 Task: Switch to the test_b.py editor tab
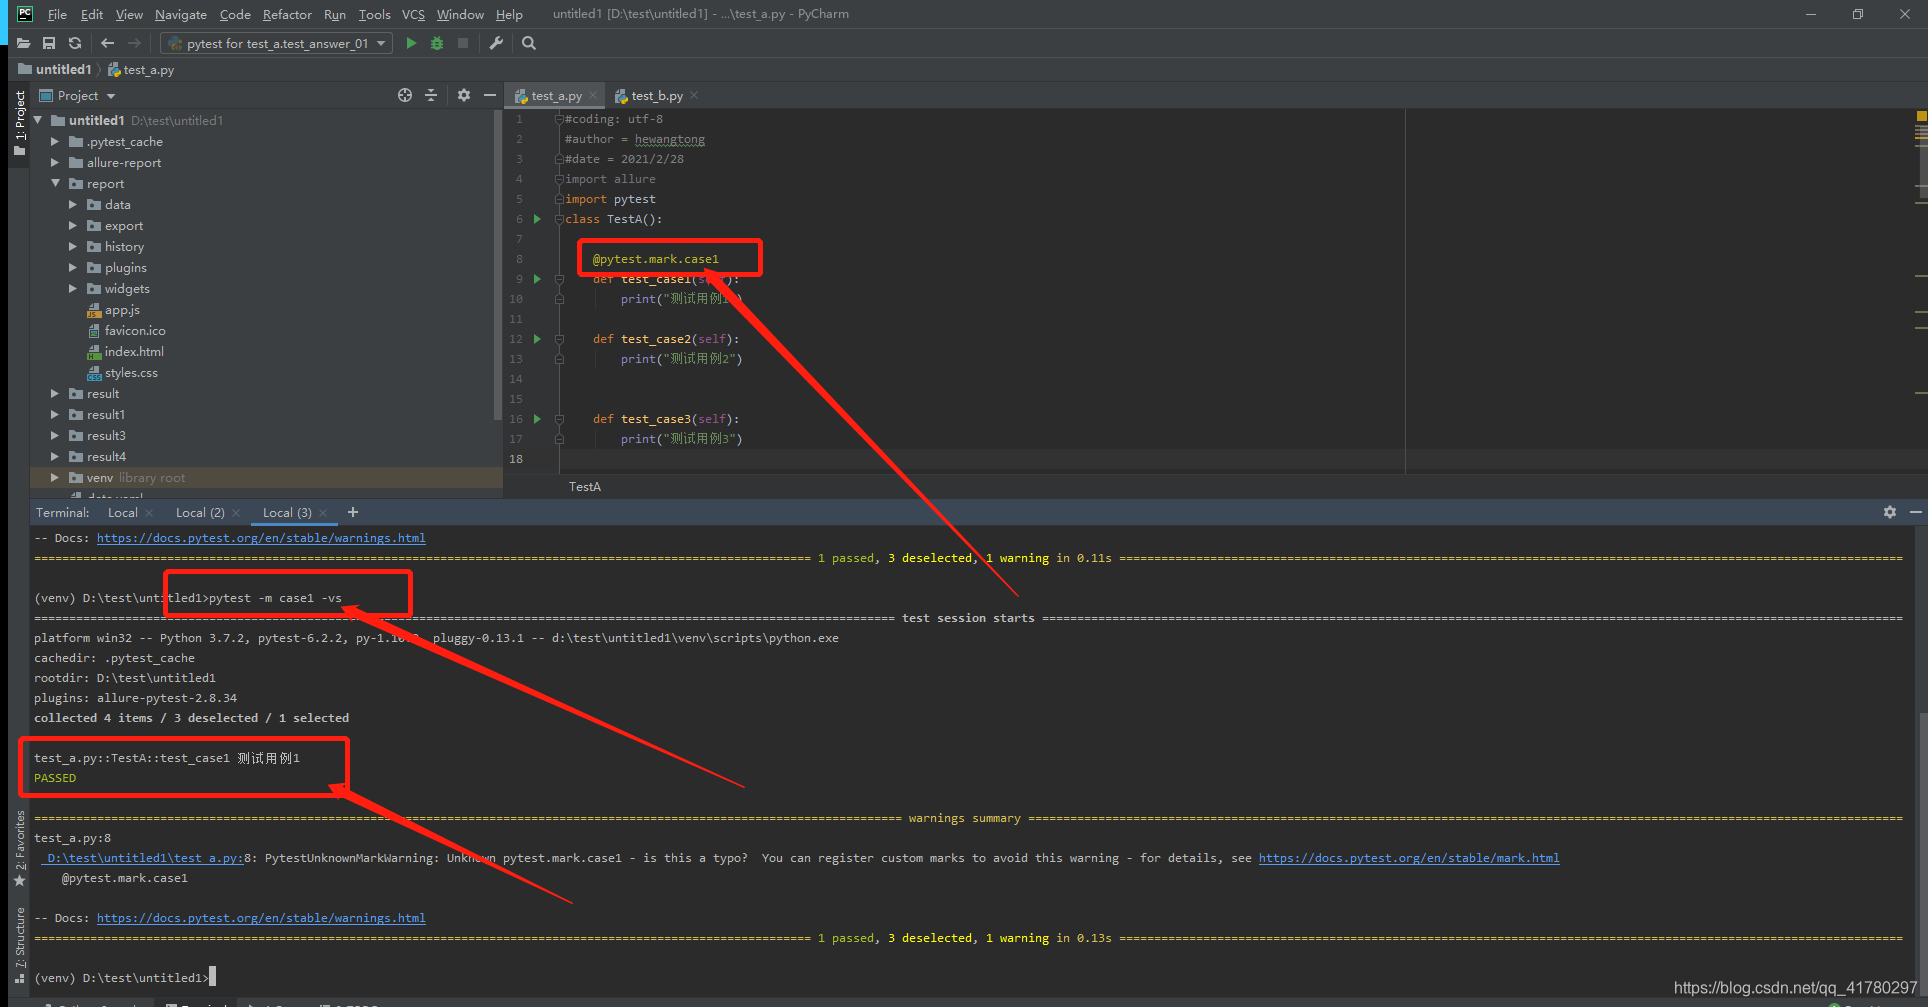click(657, 96)
